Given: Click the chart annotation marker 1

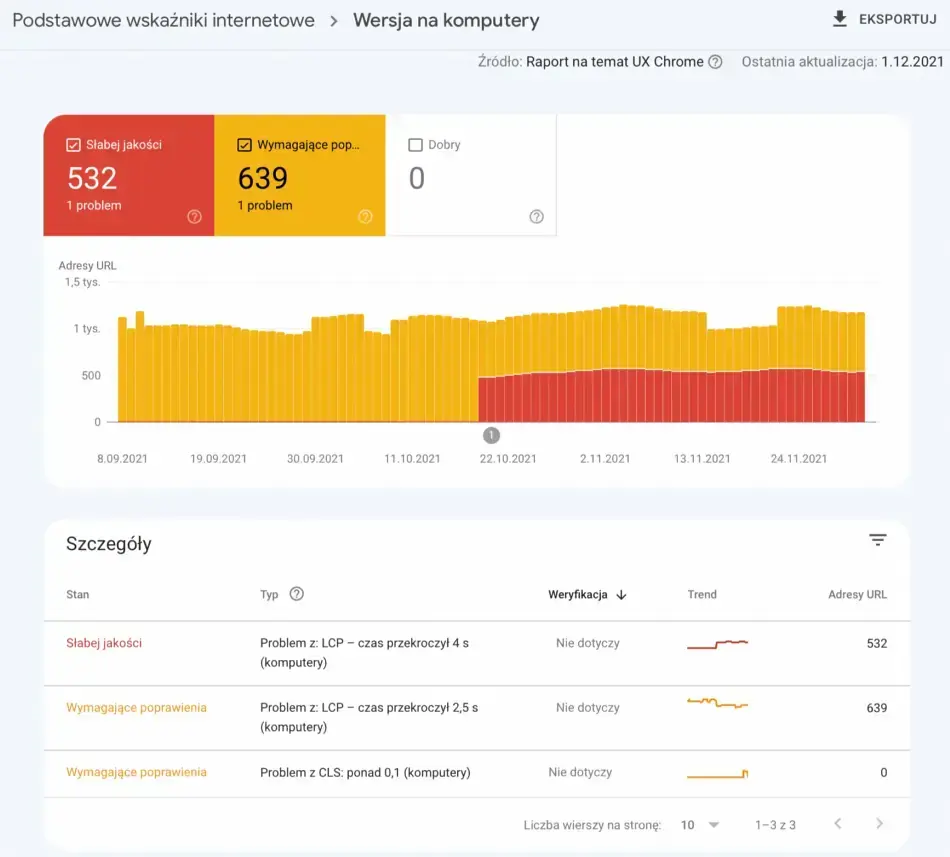Looking at the screenshot, I should tap(491, 435).
